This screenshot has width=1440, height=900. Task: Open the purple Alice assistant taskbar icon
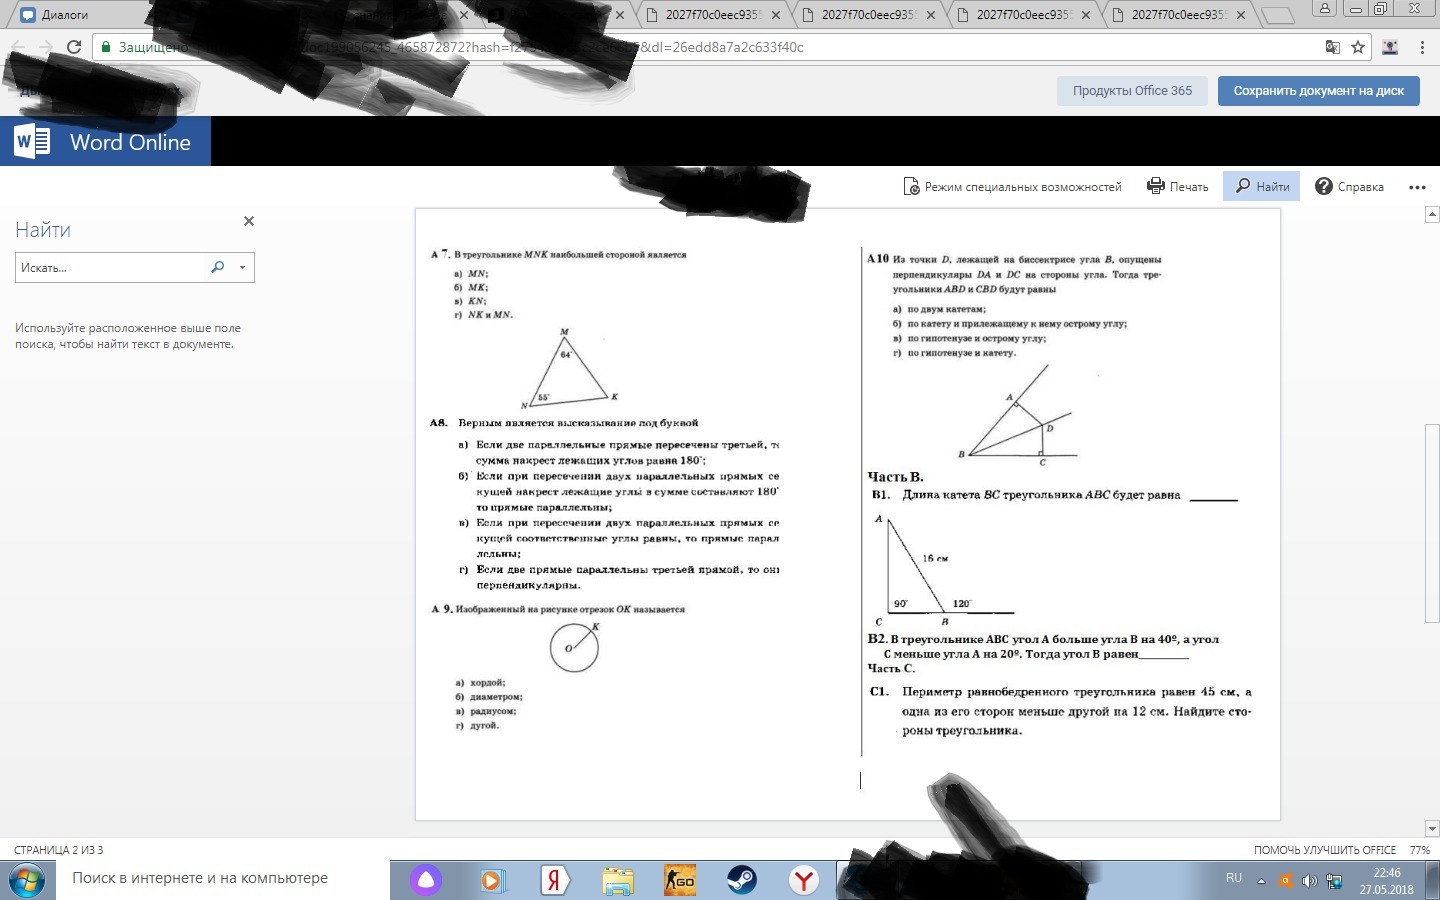426,880
